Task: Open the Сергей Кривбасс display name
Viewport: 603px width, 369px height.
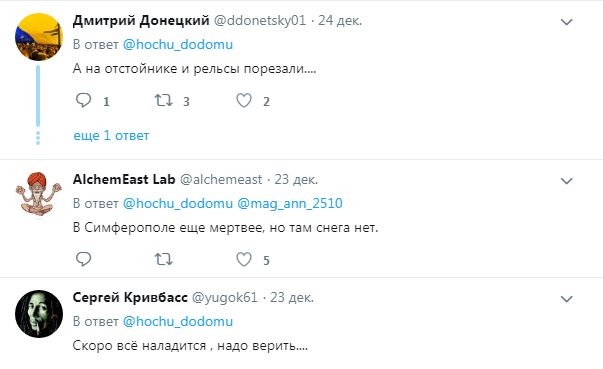Action: point(130,298)
